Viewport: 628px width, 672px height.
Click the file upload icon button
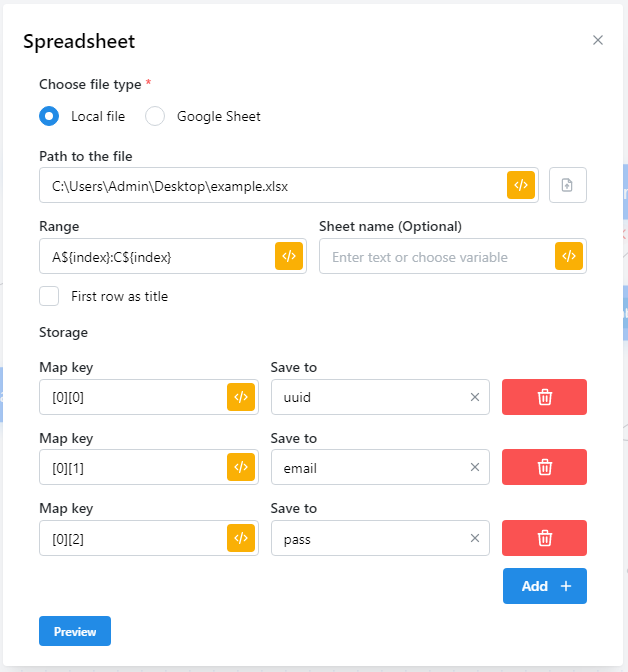[568, 185]
